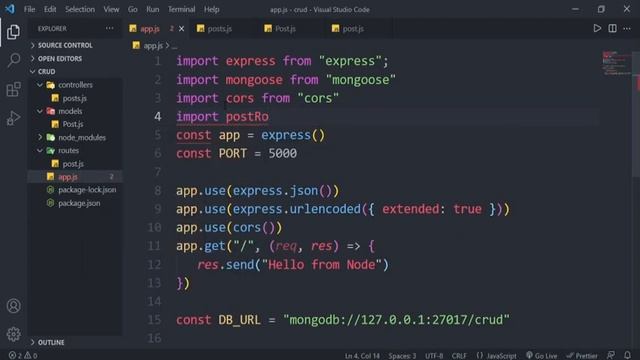This screenshot has width=640, height=360.
Task: Open the View menu
Action: click(x=111, y=9)
